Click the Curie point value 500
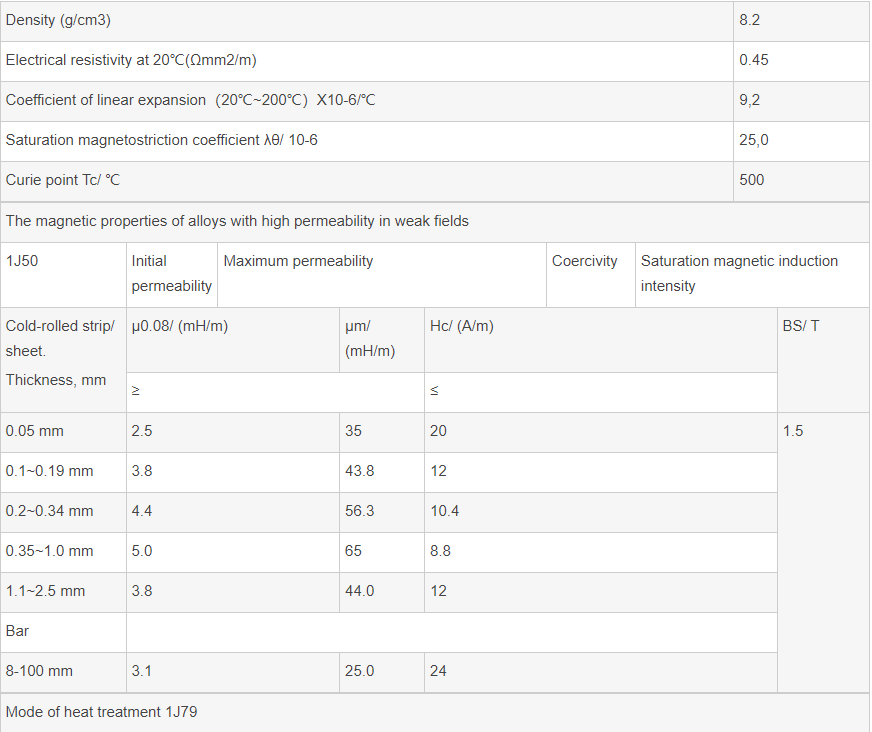 pos(752,180)
